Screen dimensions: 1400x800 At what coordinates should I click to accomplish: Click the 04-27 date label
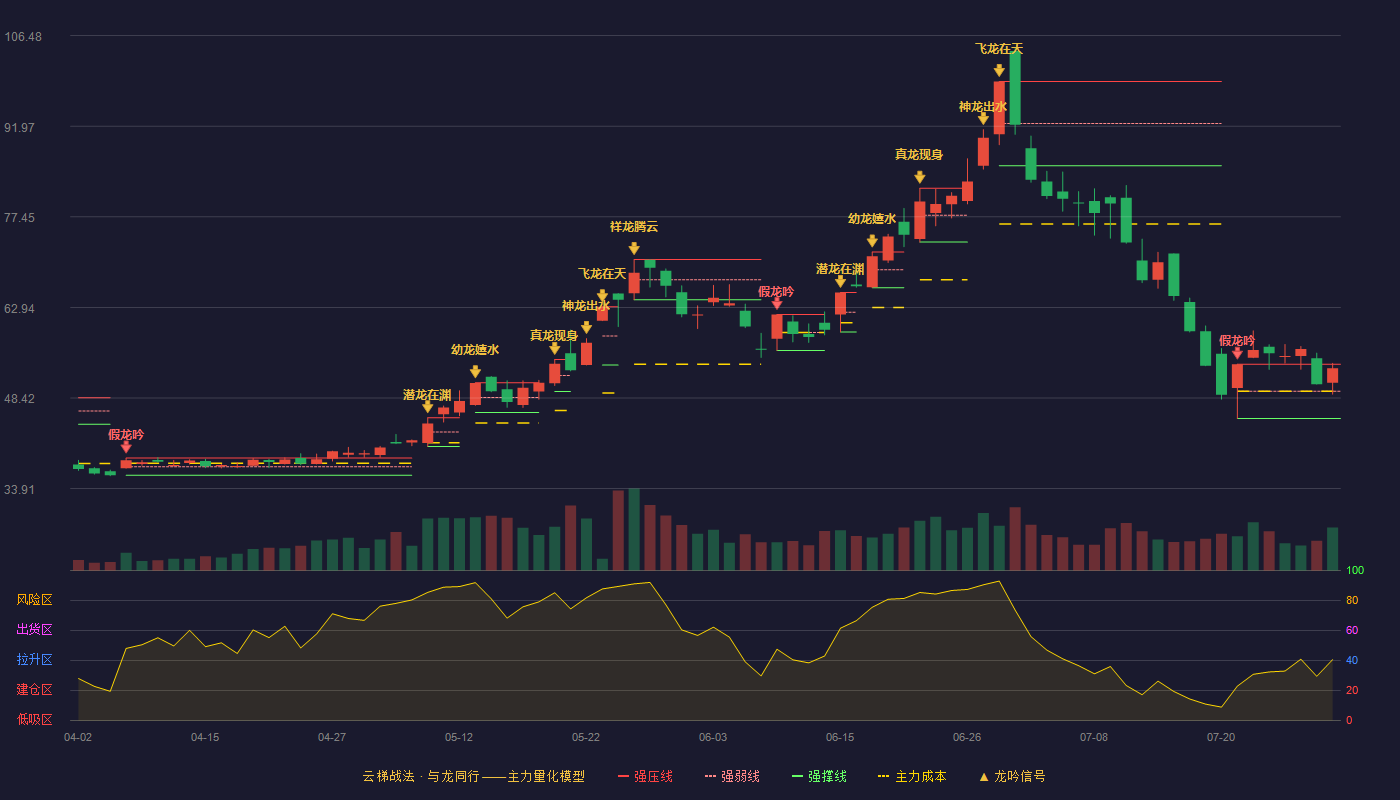pyautogui.click(x=332, y=737)
